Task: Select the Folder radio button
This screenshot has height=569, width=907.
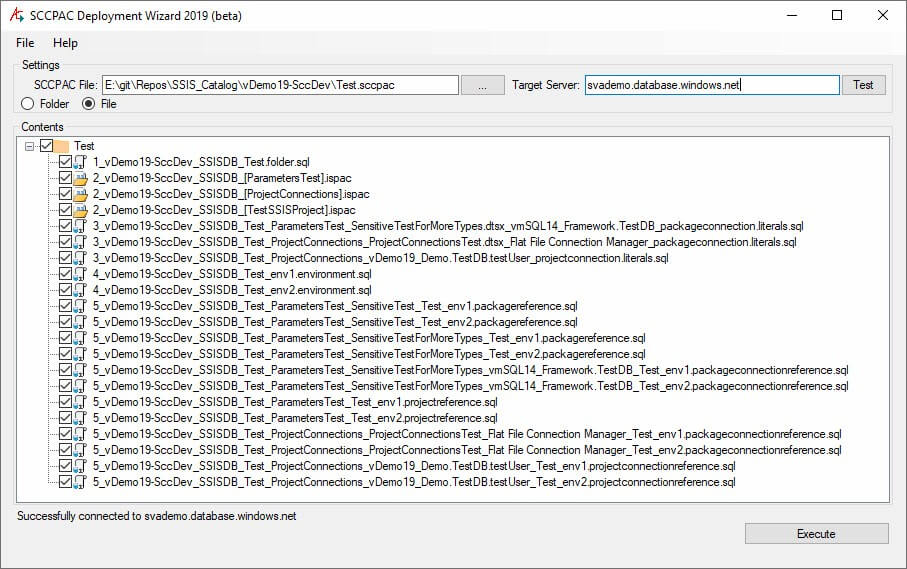Action: click(x=27, y=104)
